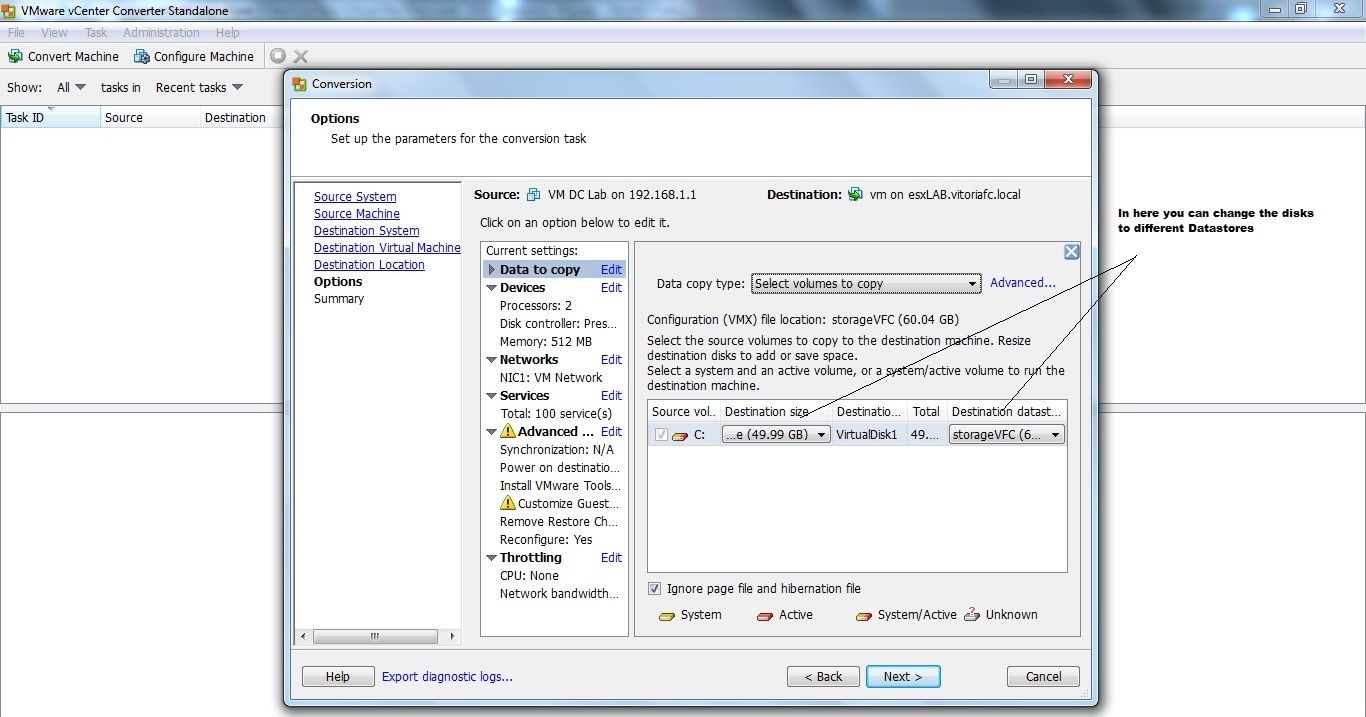Click Edit link for Devices
The height and width of the screenshot is (717, 1366).
pos(611,288)
